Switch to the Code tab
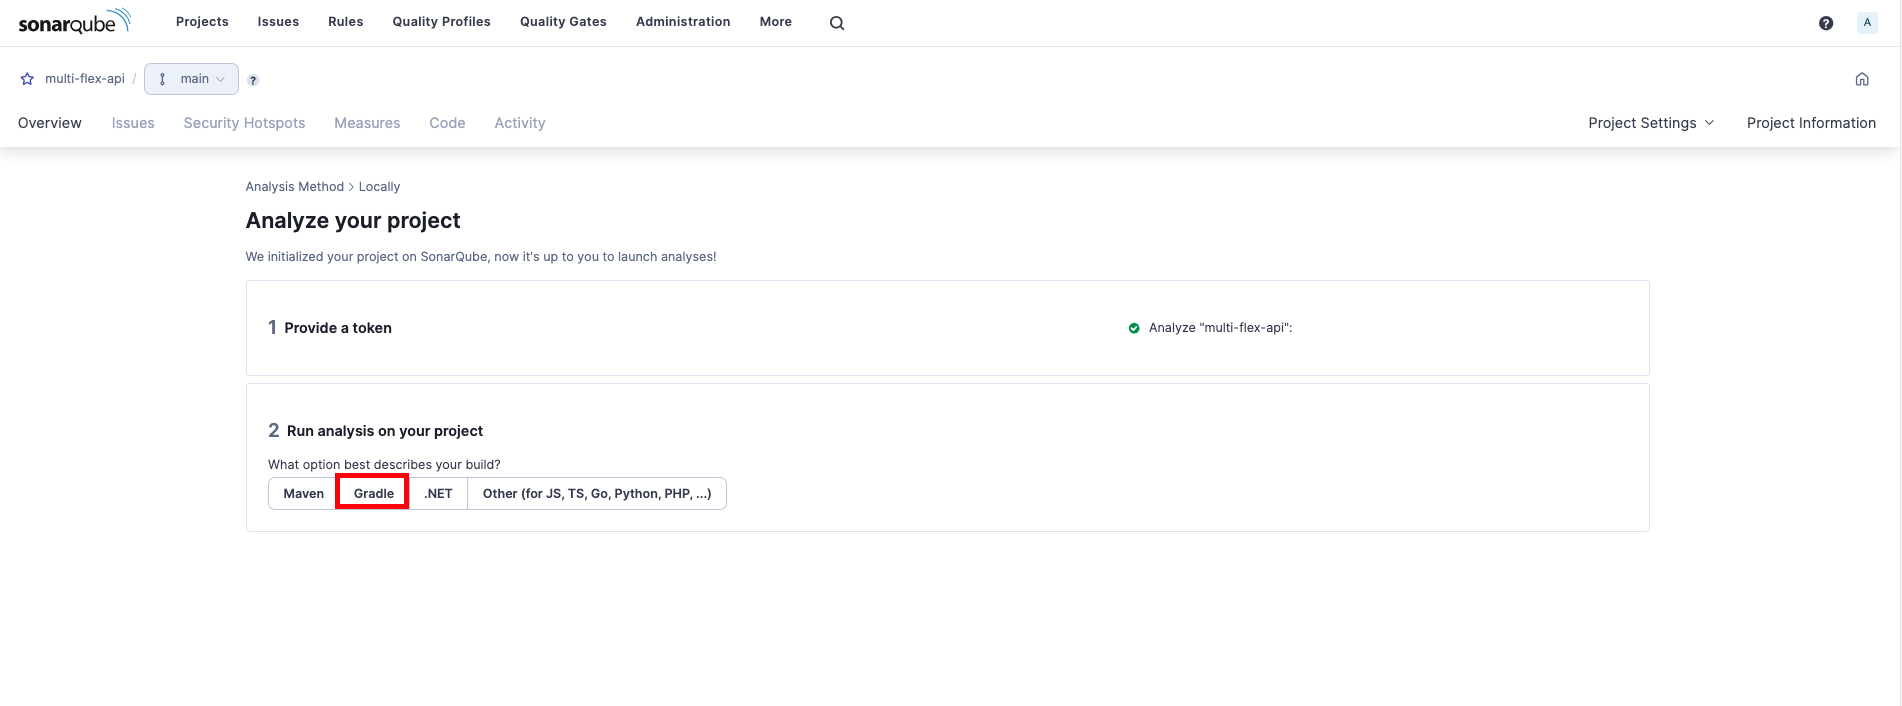 point(447,123)
